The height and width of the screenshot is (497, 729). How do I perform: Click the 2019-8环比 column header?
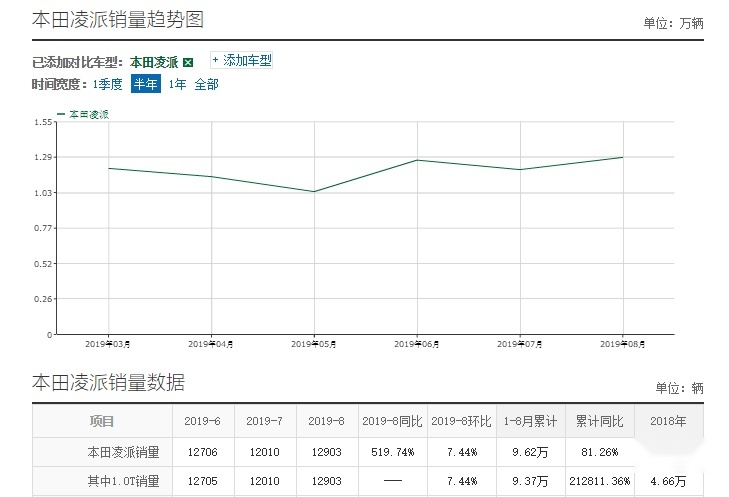461,421
